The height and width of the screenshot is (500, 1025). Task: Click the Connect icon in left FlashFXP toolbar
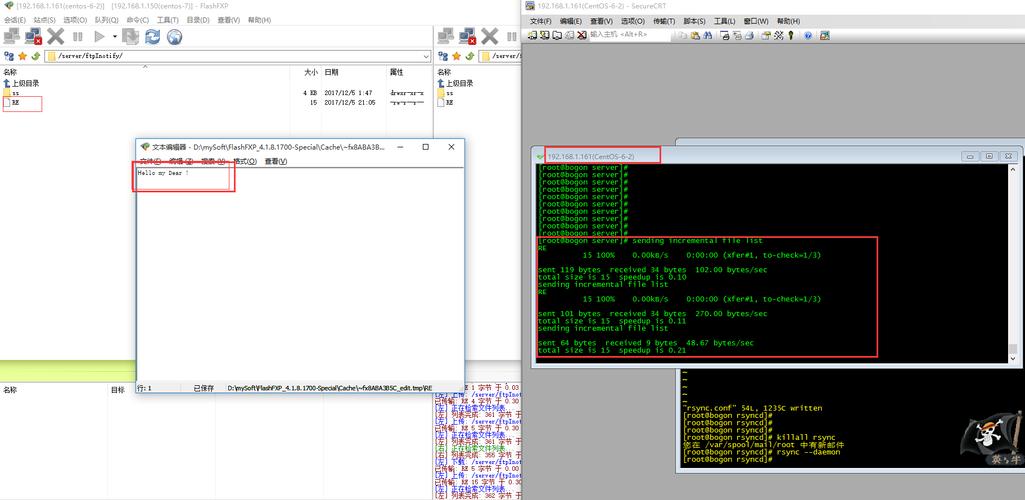[12, 36]
